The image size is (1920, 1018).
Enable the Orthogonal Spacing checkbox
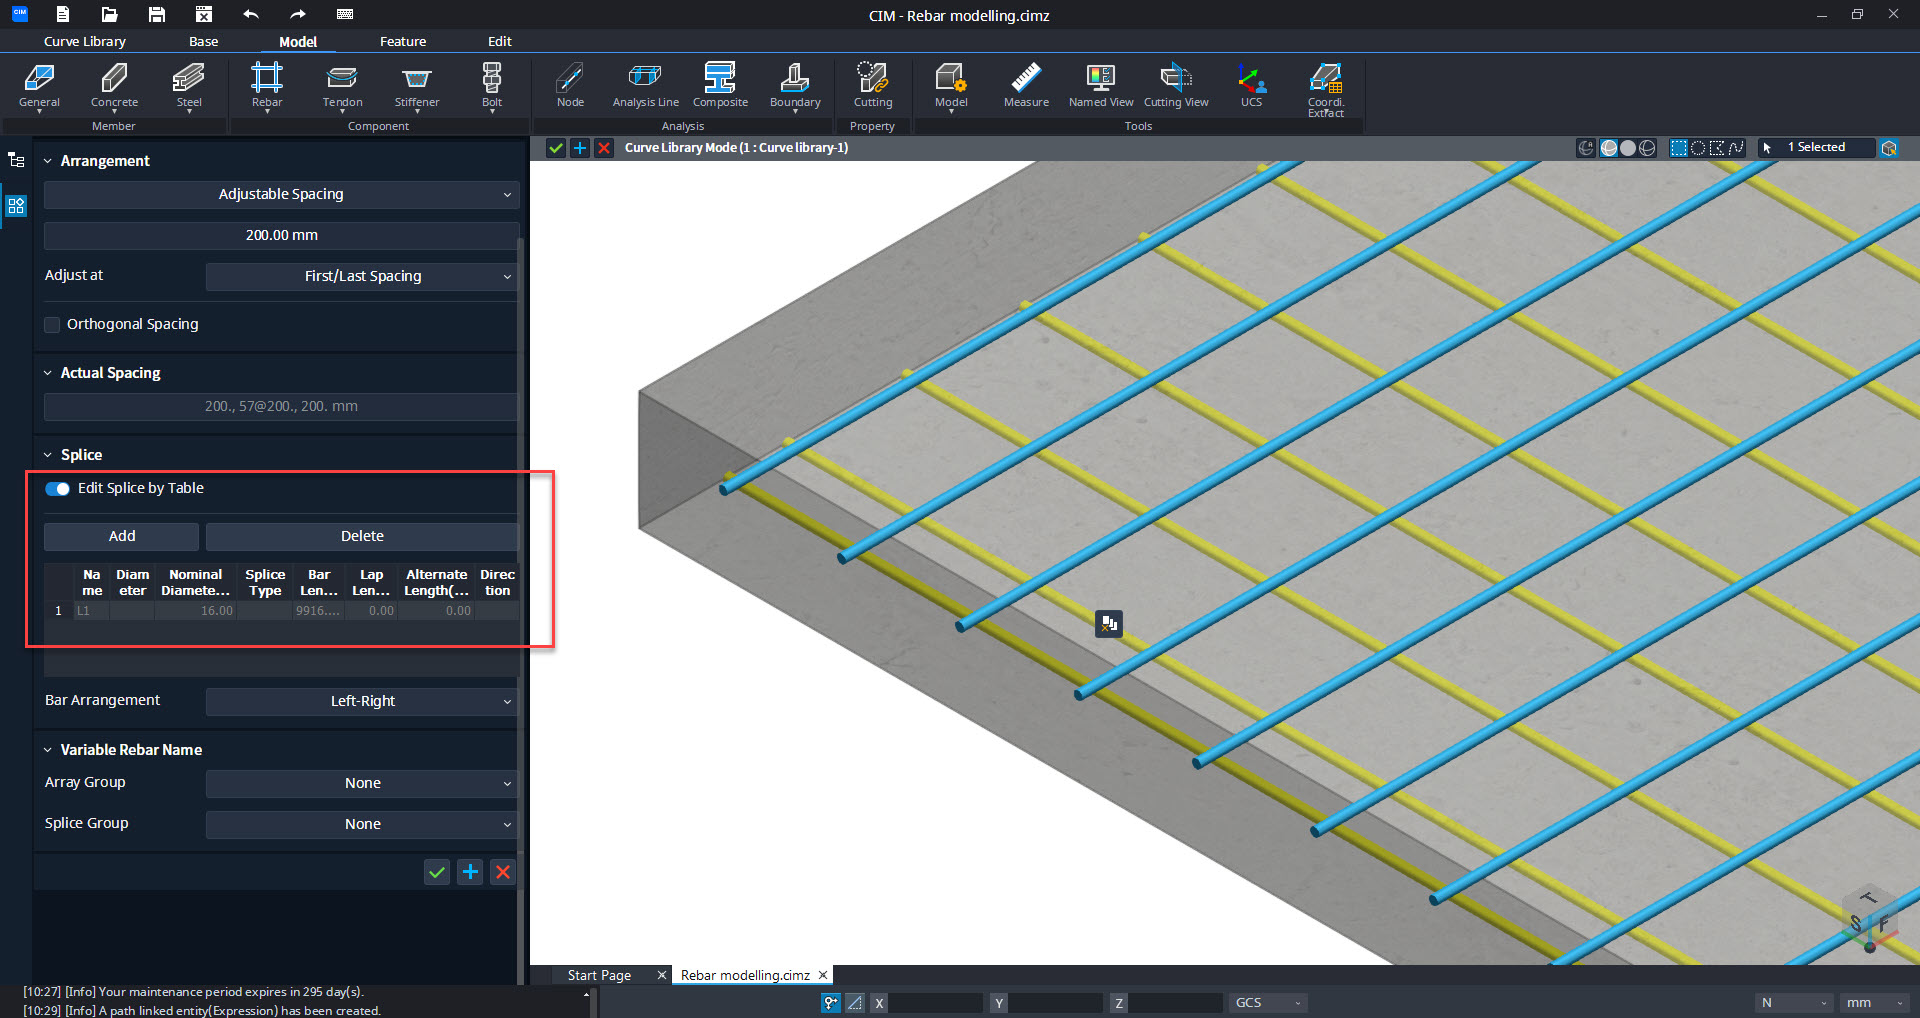click(x=52, y=324)
